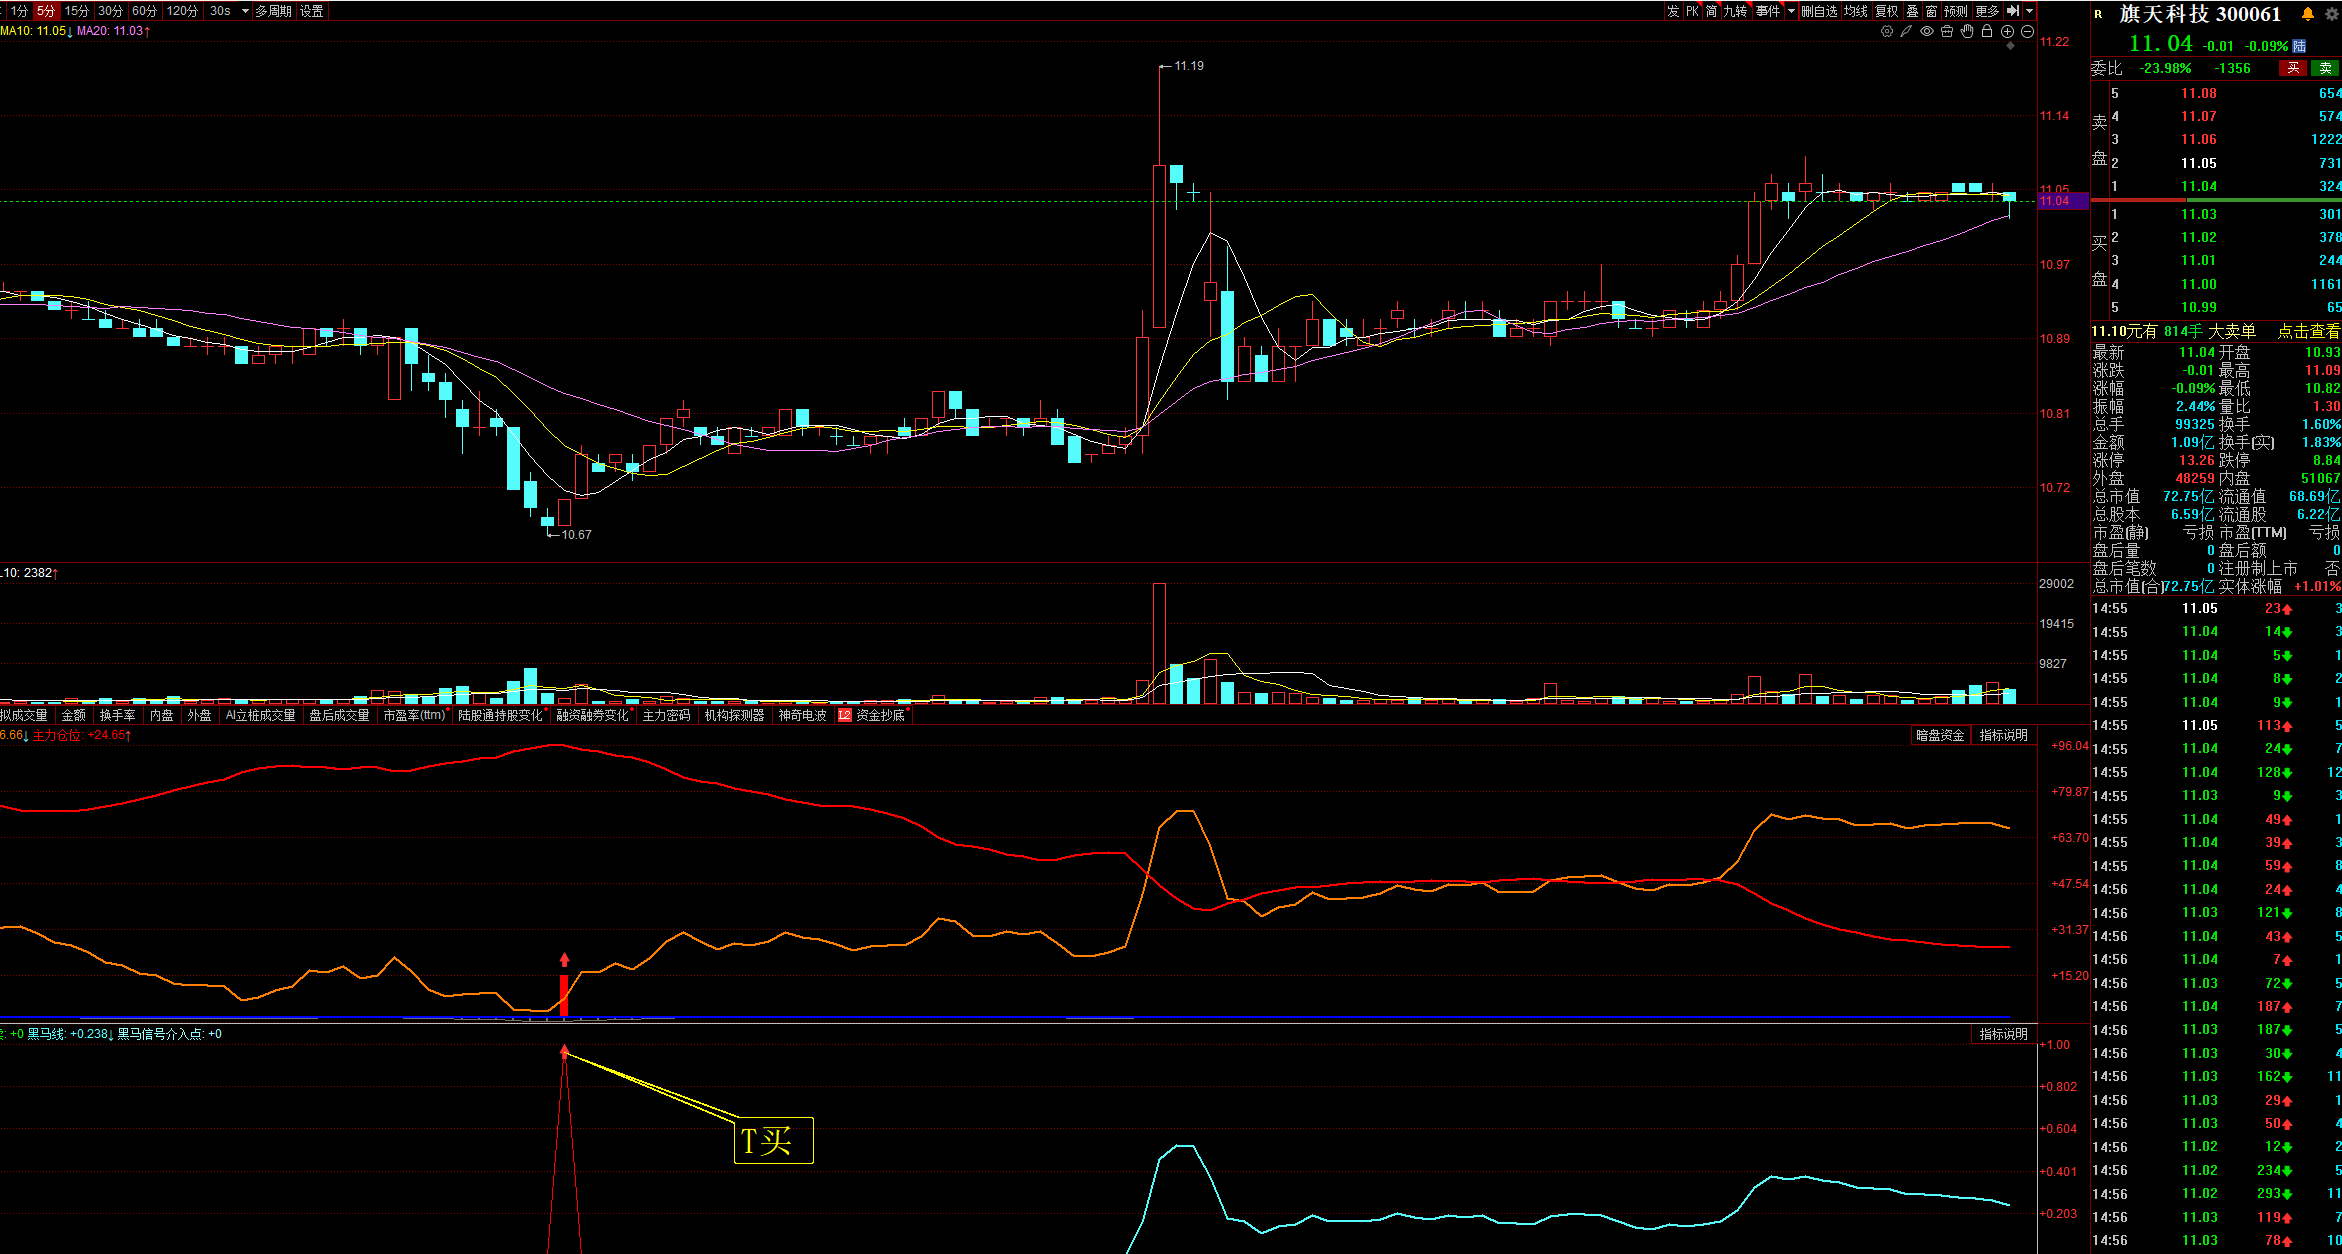This screenshot has width=2342, height=1254.
Task: Zoom in with the plus circle icon
Action: pyautogui.click(x=2007, y=31)
